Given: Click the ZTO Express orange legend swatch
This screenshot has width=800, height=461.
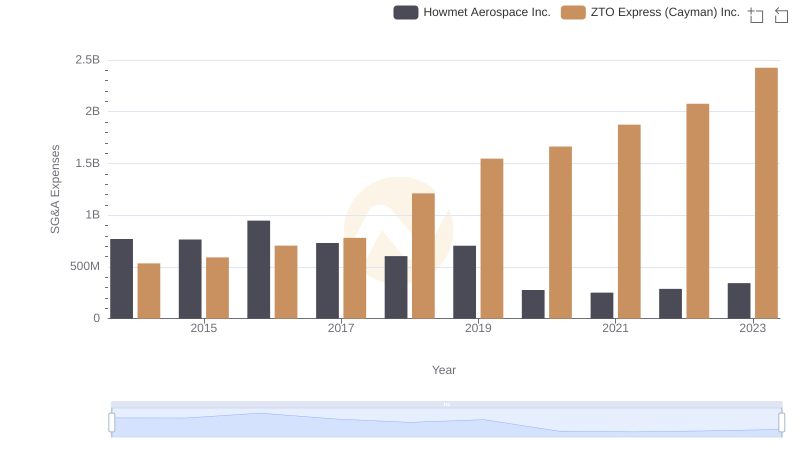Looking at the screenshot, I should pos(573,12).
